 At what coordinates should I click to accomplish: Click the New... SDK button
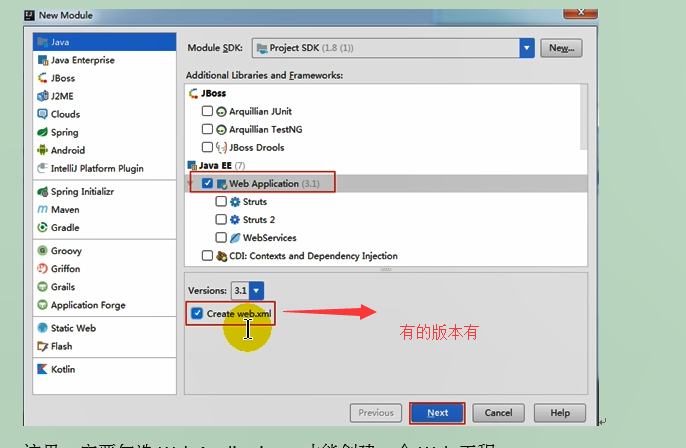561,48
